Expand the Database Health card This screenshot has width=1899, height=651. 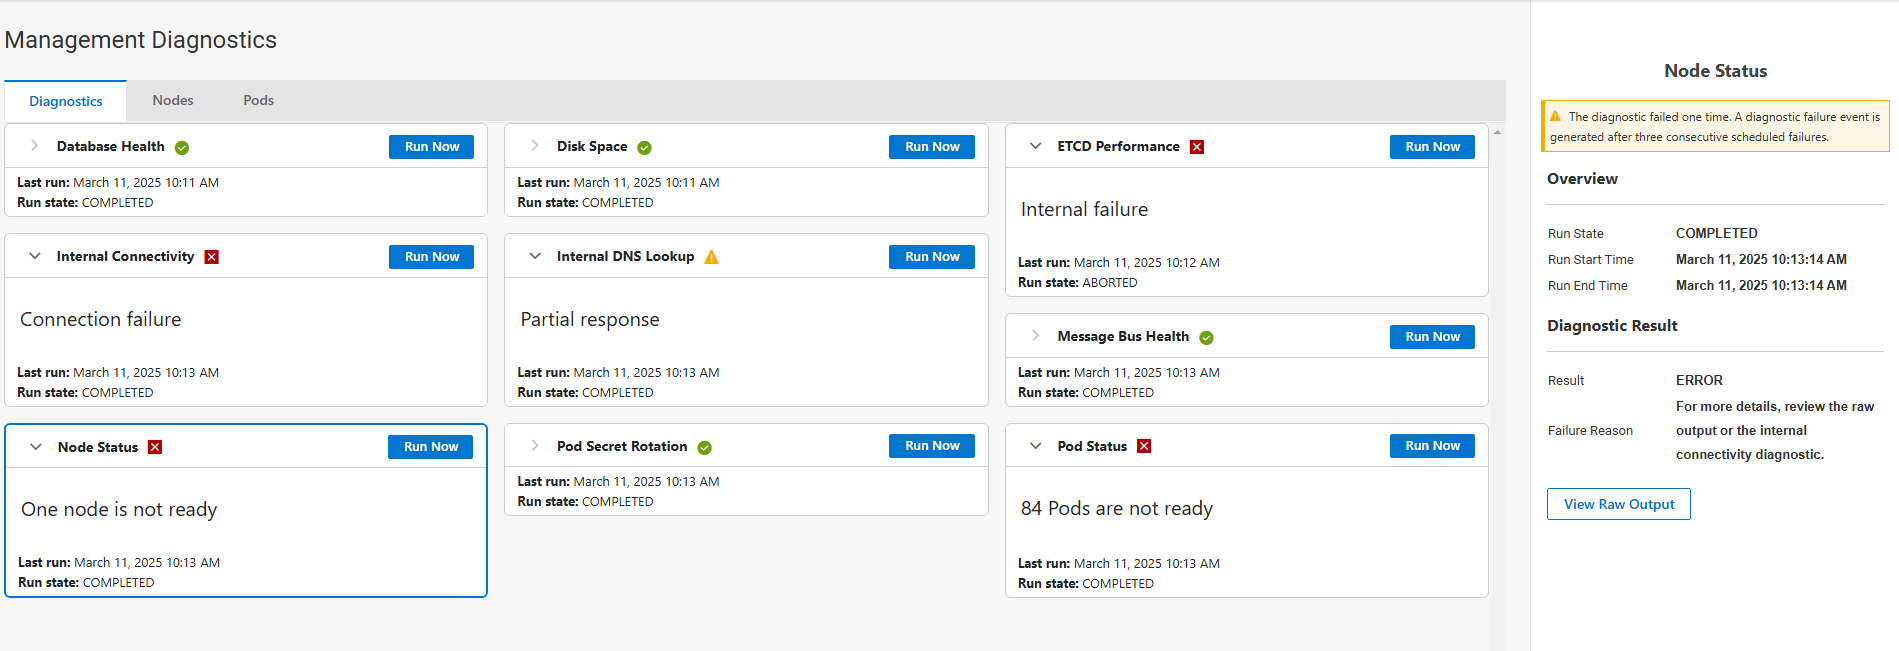[x=35, y=146]
